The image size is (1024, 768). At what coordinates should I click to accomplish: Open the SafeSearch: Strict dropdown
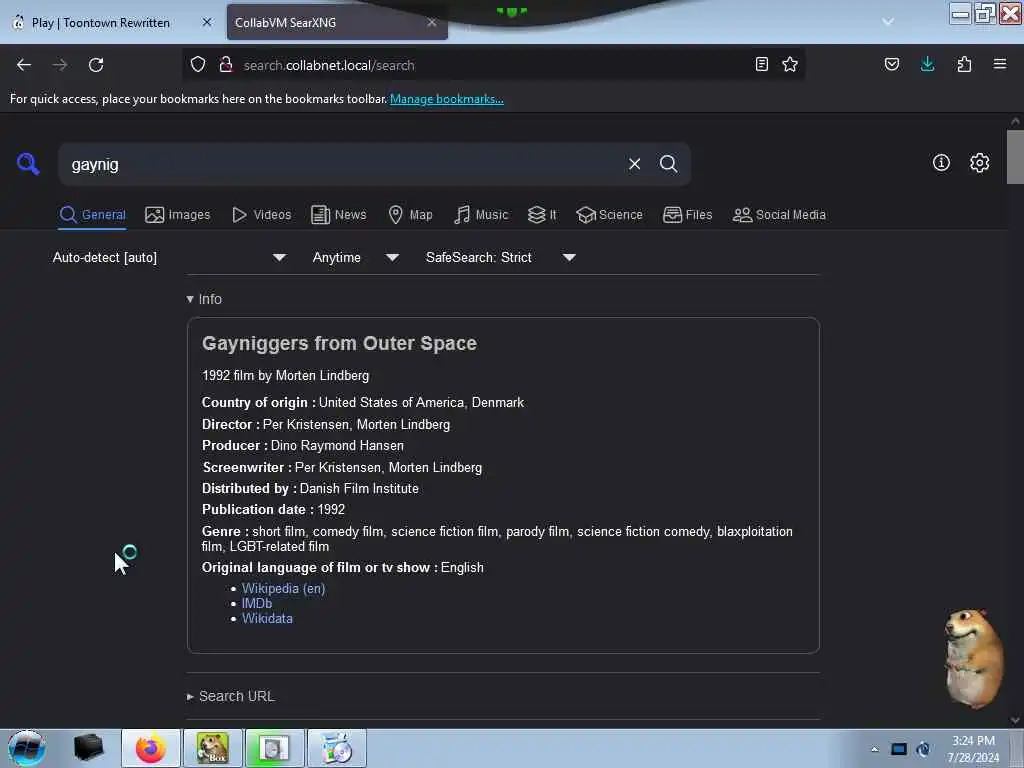tap(500, 257)
